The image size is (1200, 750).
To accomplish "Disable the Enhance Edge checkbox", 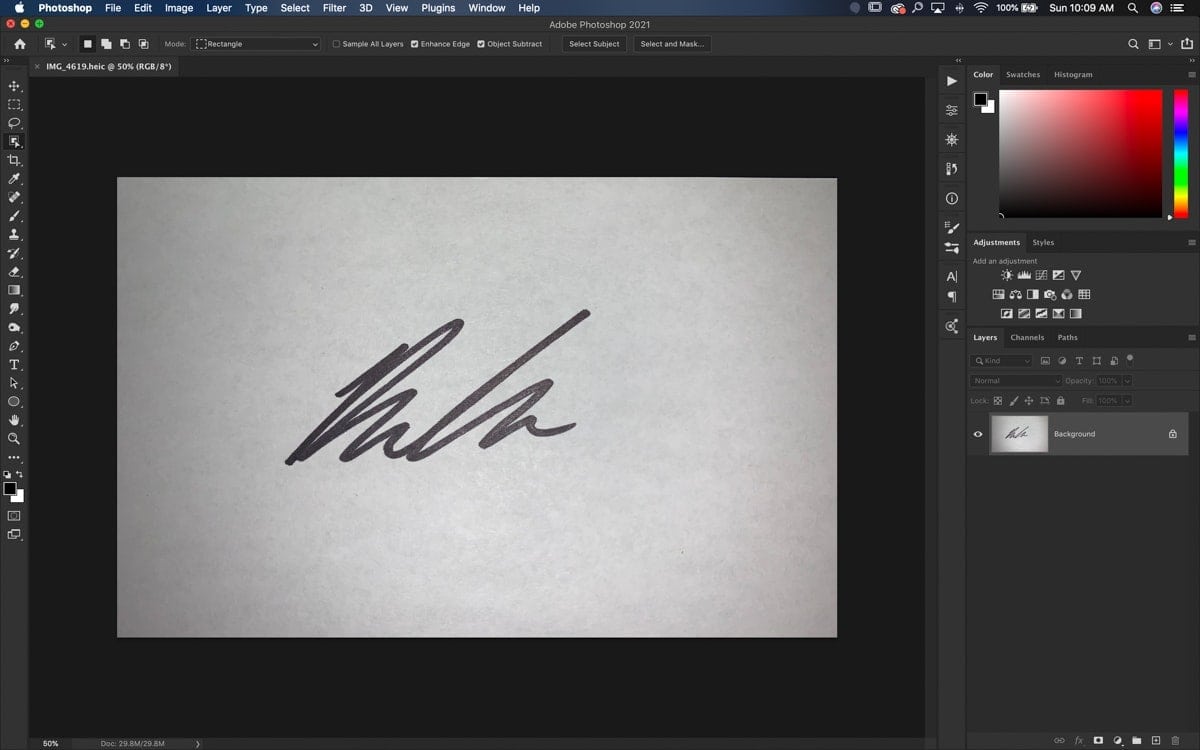I will coord(415,44).
